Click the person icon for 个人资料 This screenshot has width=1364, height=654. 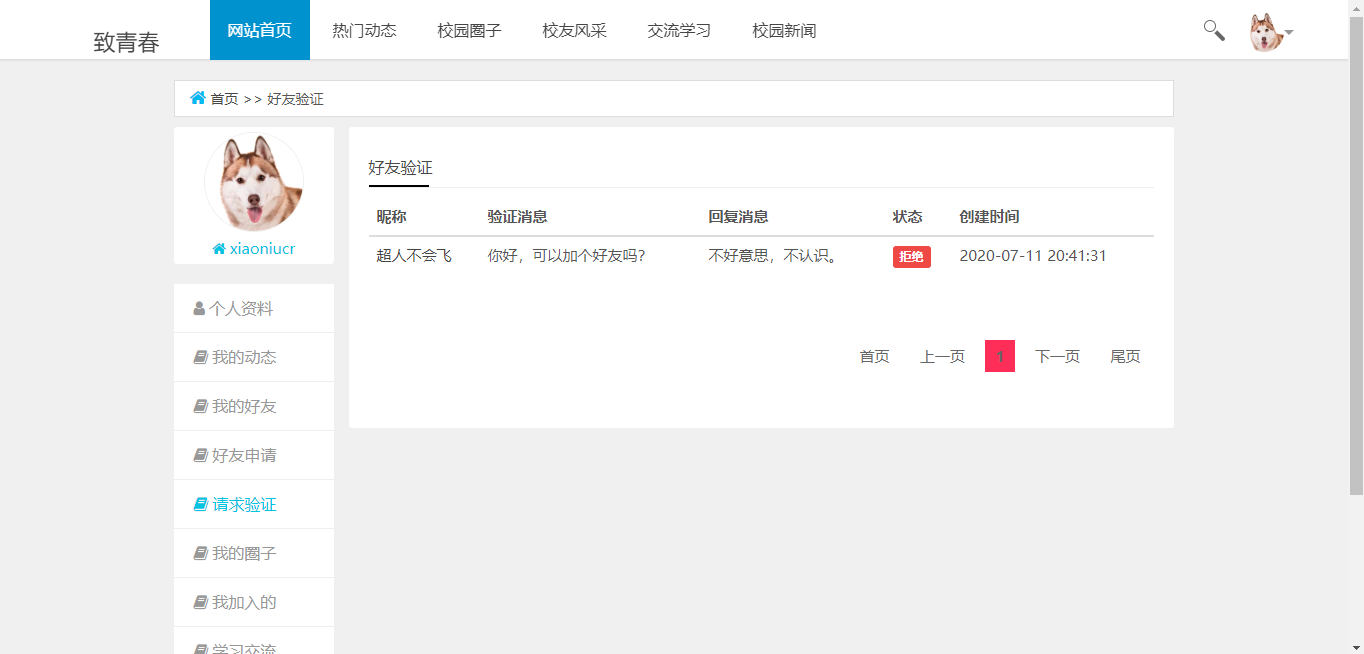point(199,309)
